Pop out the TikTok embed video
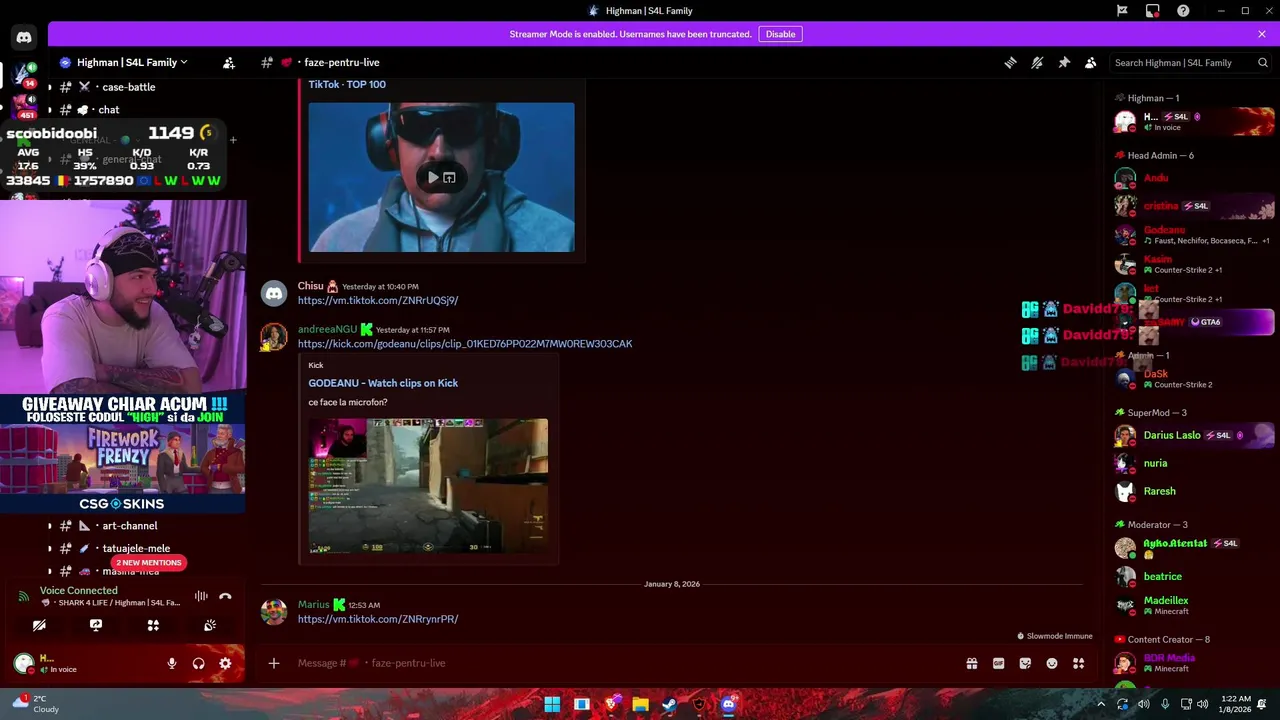 [449, 177]
